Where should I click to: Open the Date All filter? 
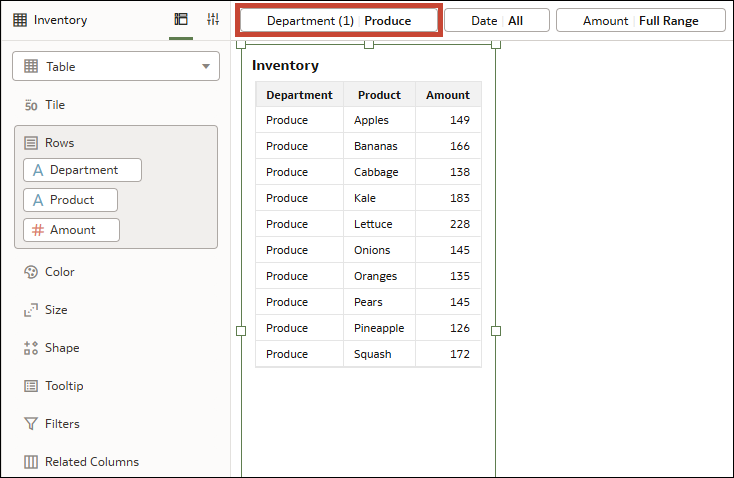[x=497, y=21]
